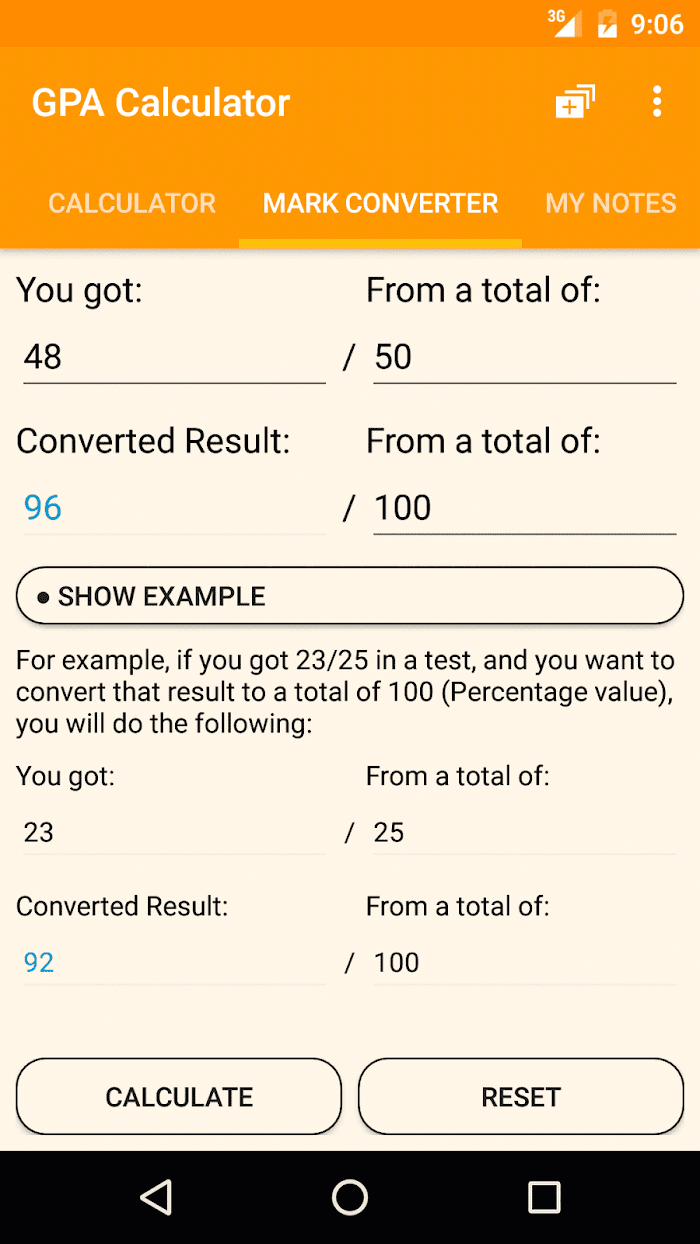Tap the battery icon in status bar
Image resolution: width=700 pixels, height=1244 pixels.
pos(607,24)
